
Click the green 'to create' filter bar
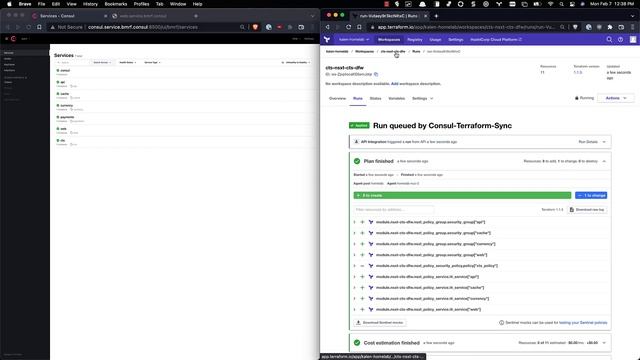pyautogui.click(x=462, y=196)
